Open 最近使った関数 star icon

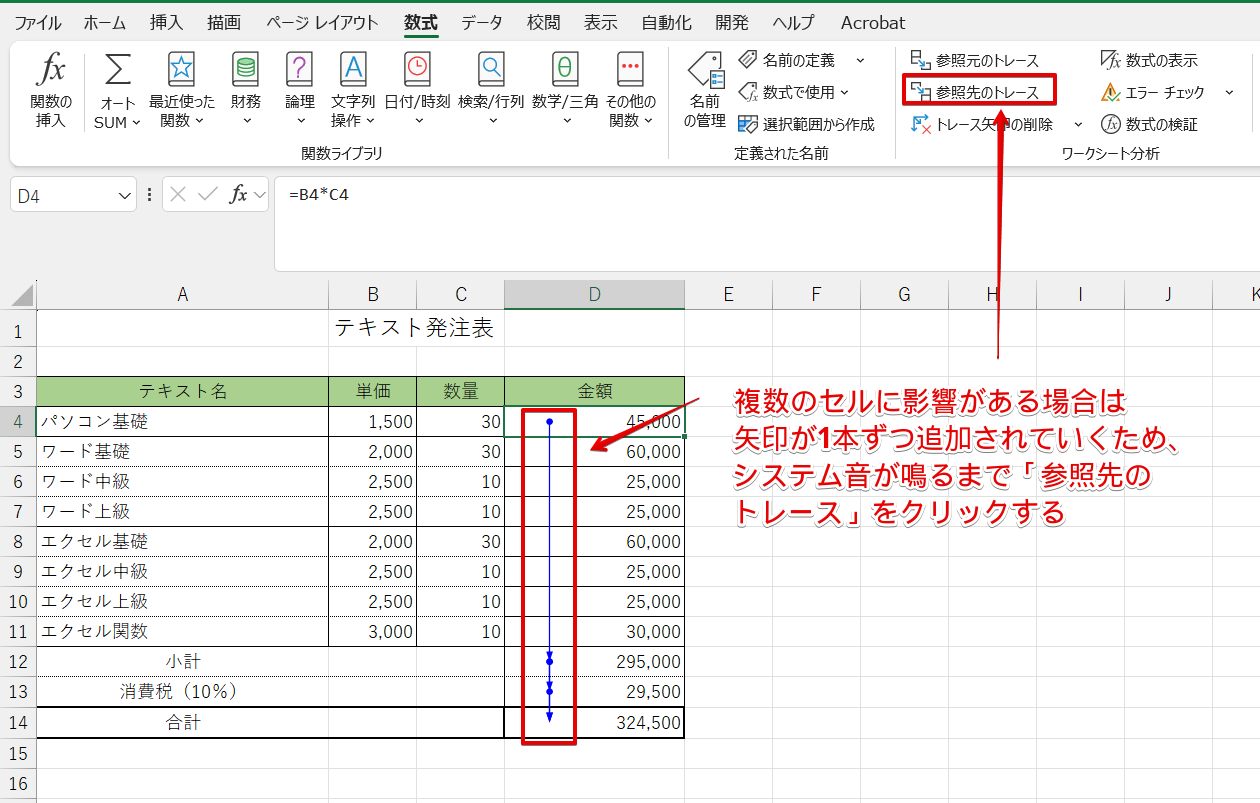tap(181, 70)
